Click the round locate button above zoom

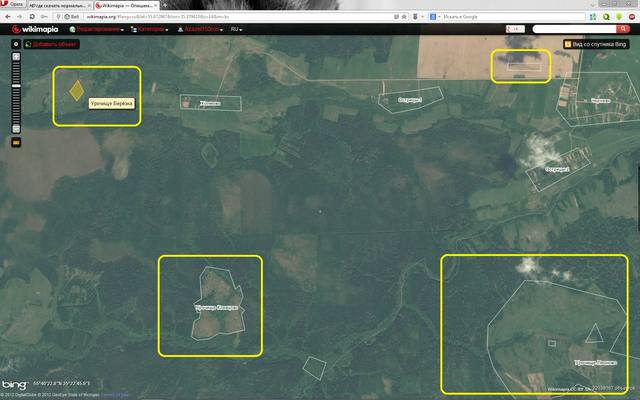pyautogui.click(x=16, y=44)
